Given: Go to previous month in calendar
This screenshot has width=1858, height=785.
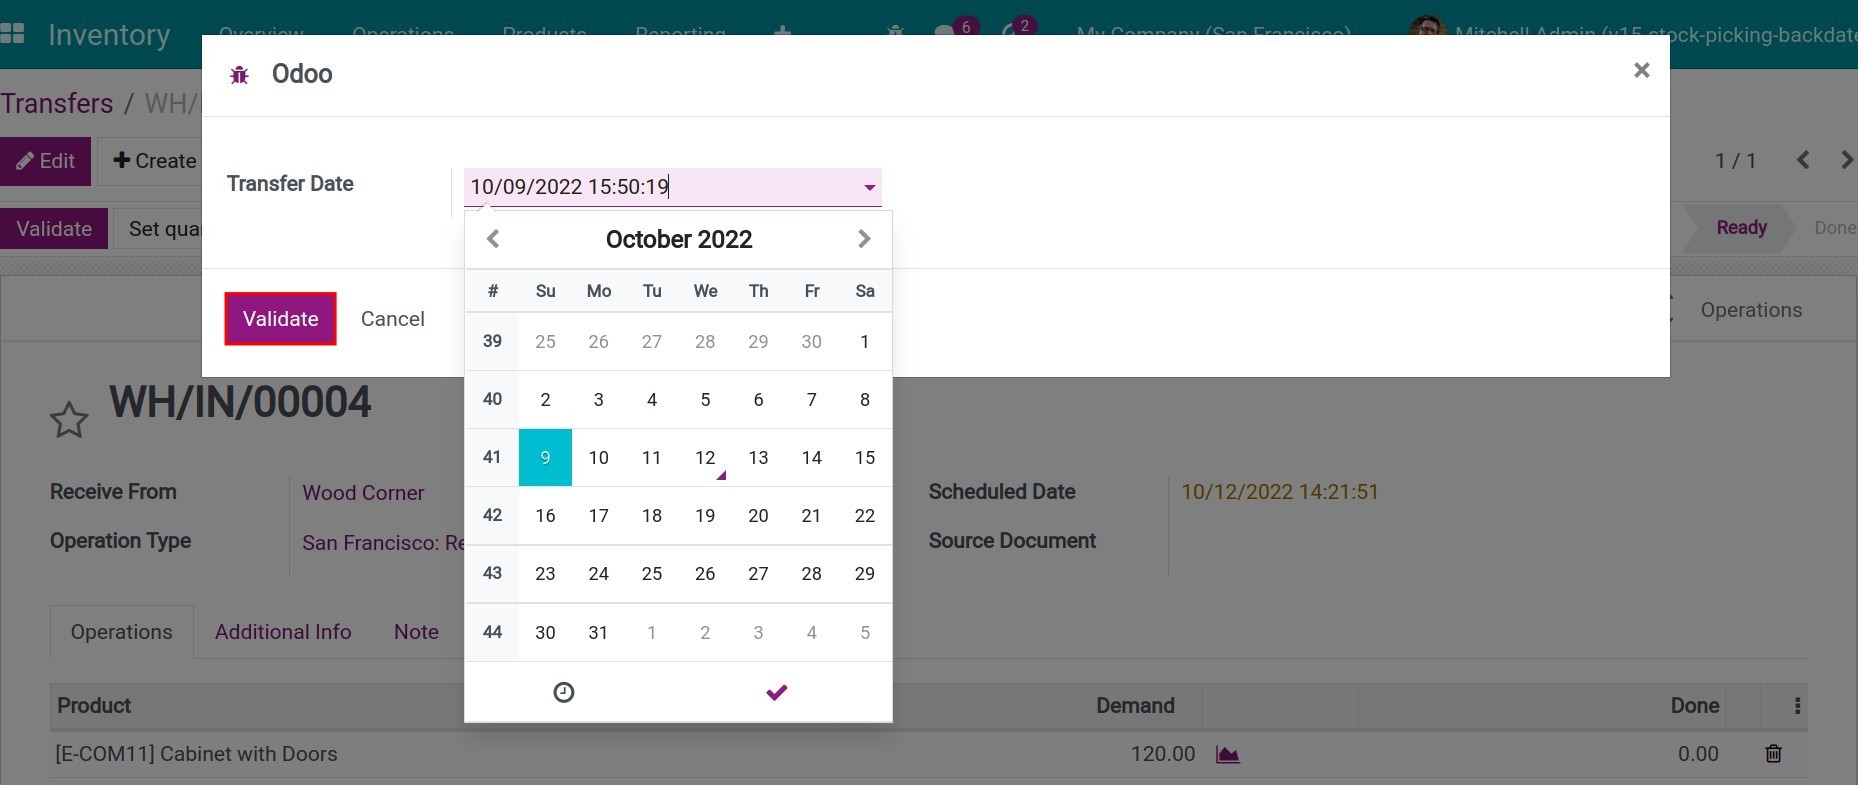Looking at the screenshot, I should 492,239.
